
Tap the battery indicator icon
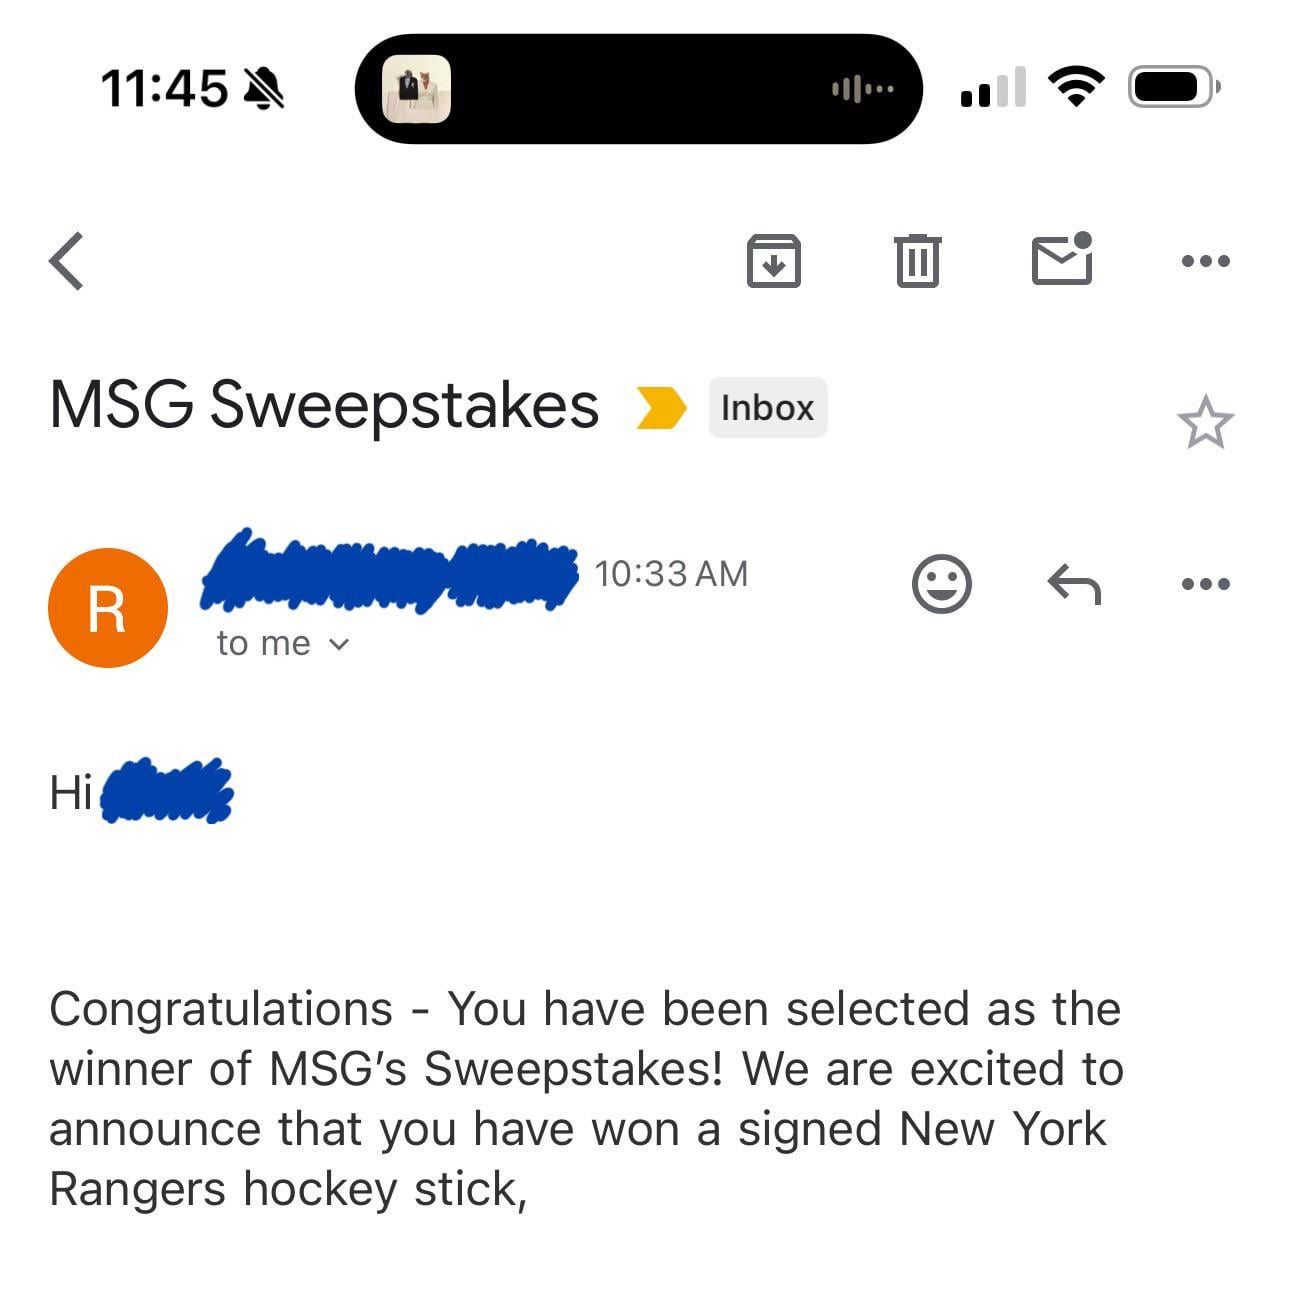click(1172, 87)
